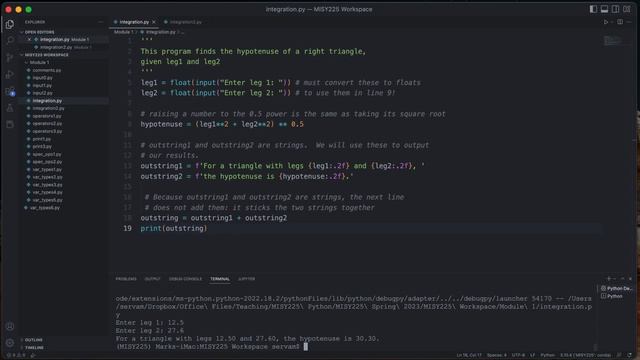Close the terminal panel
The height and width of the screenshot is (360, 640).
click(x=631, y=278)
